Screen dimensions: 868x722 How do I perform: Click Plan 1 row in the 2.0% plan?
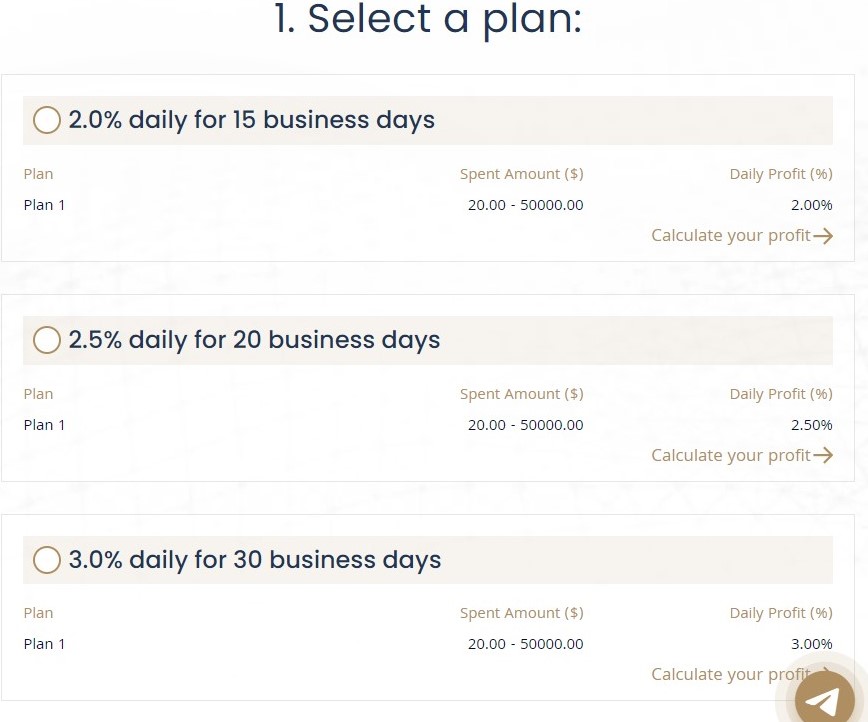click(x=428, y=205)
